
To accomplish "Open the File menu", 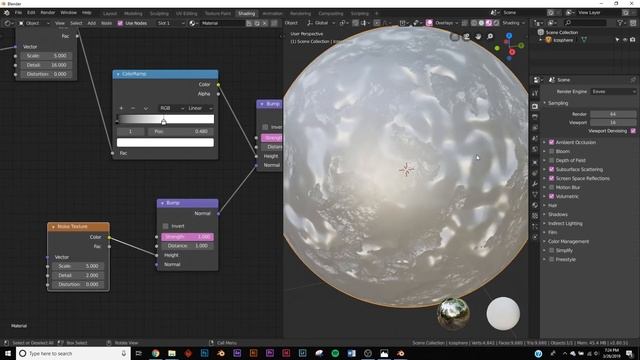I will click(18, 13).
